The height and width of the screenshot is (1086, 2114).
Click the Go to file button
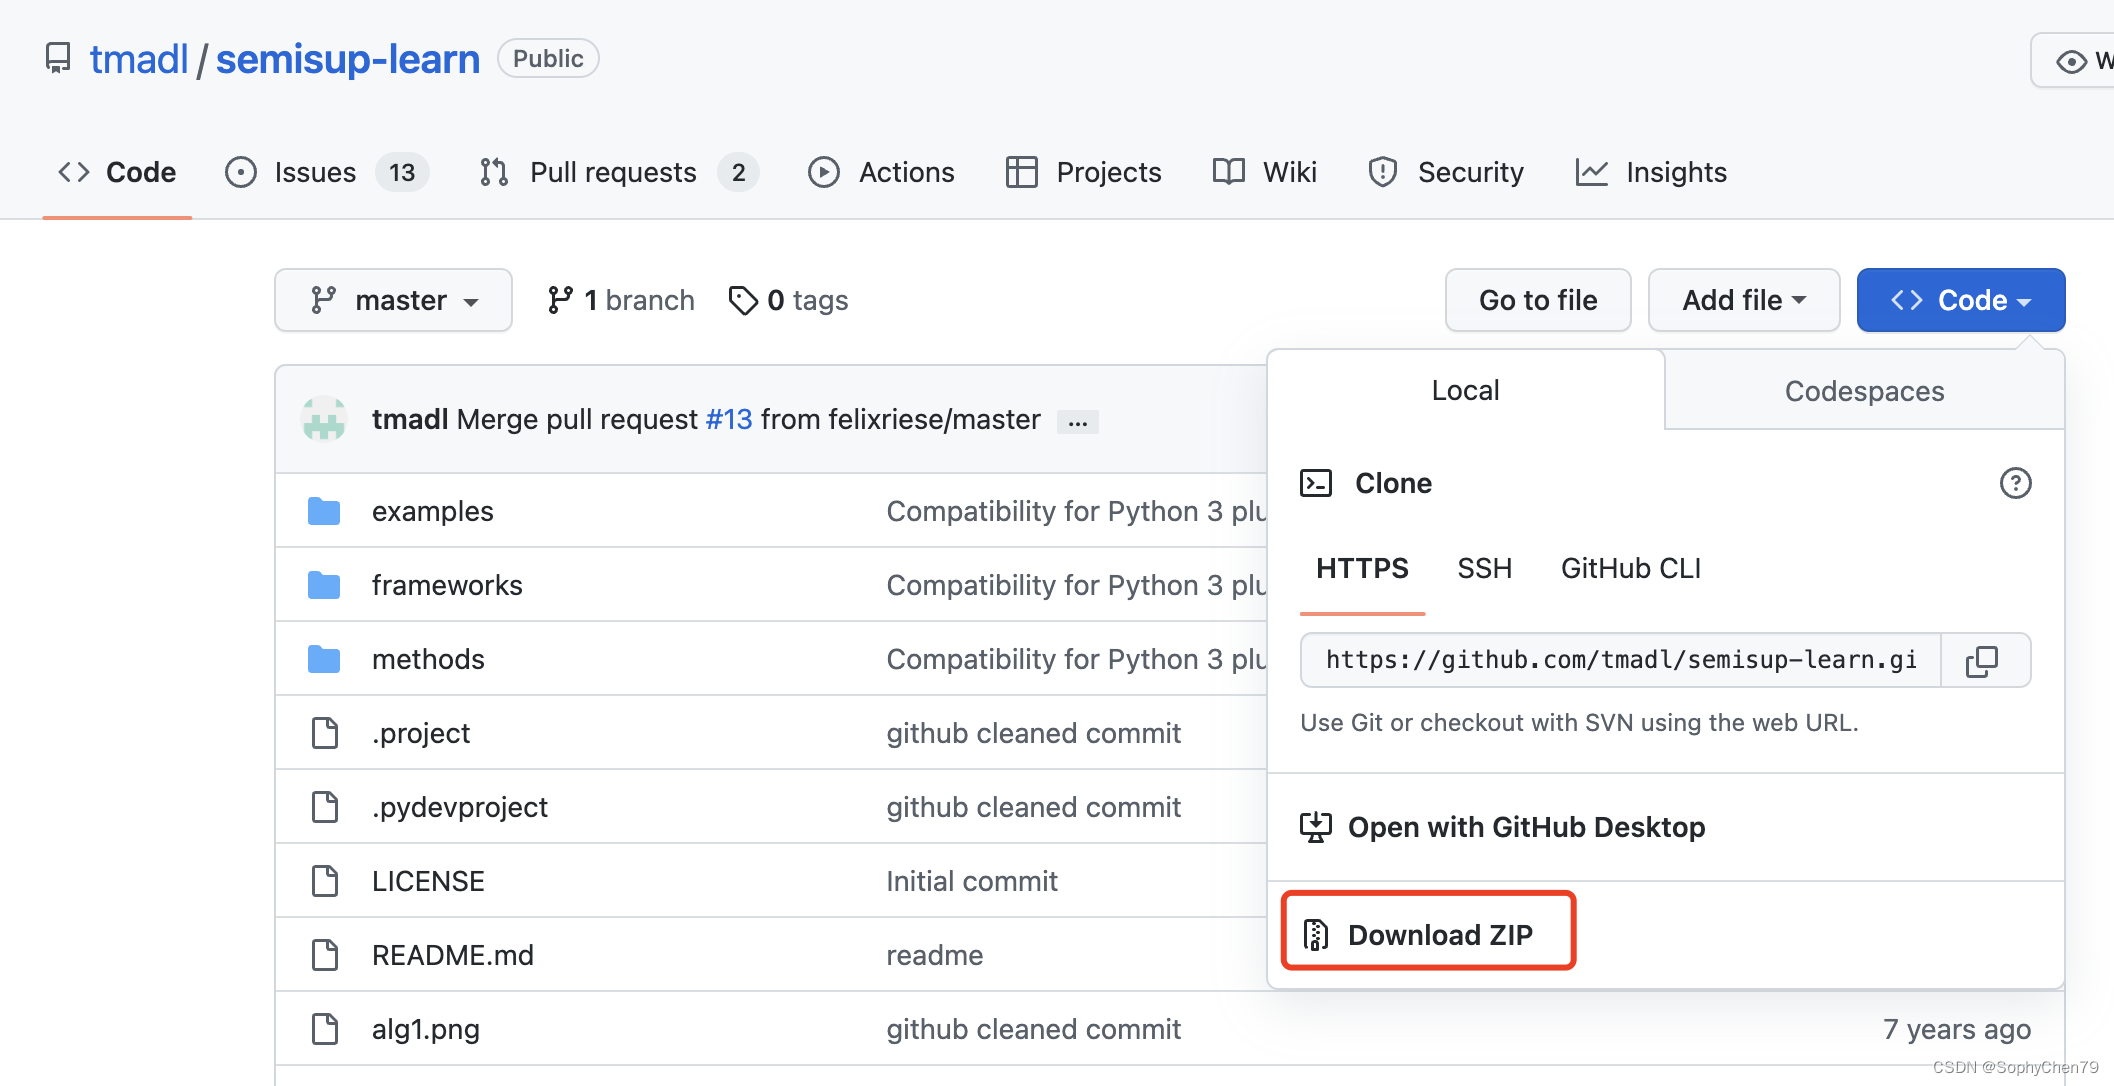coord(1538,300)
